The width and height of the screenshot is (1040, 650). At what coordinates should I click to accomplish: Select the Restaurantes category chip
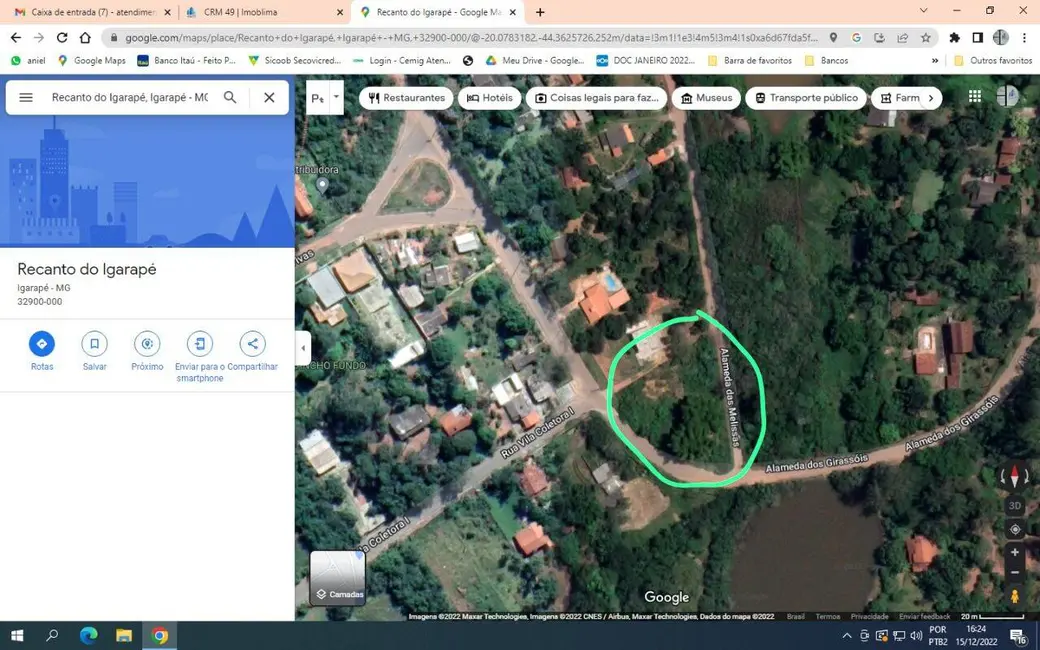click(406, 98)
